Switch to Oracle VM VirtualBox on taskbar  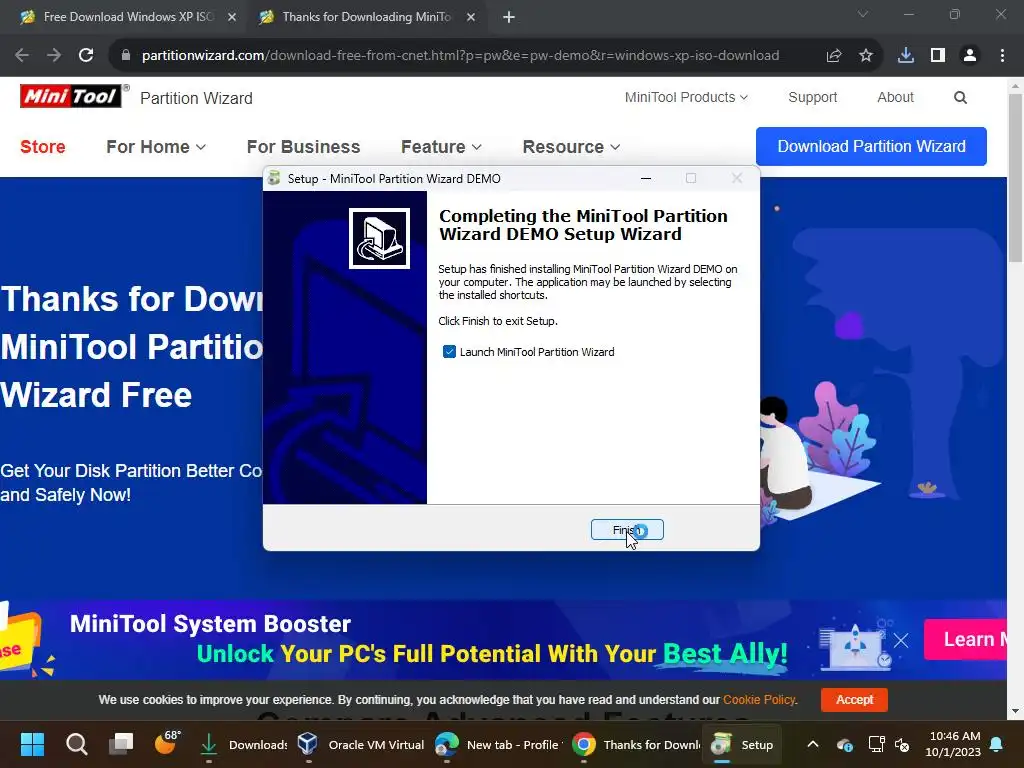[x=360, y=744]
